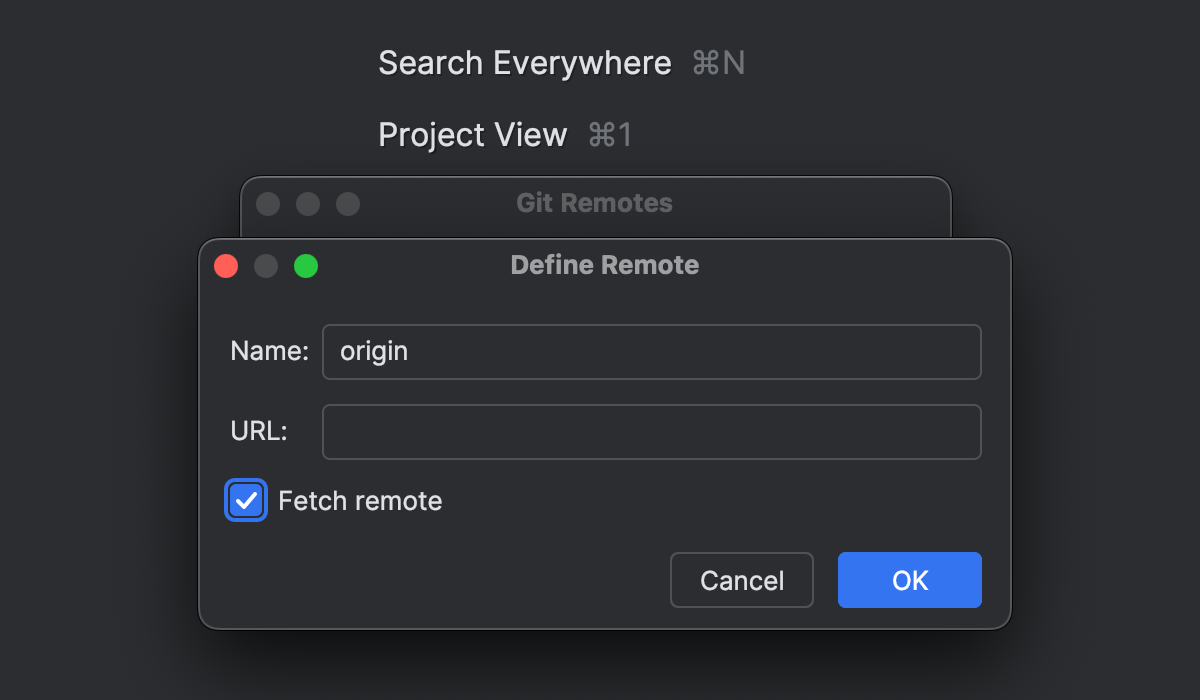The width and height of the screenshot is (1200, 700).
Task: Focus the Name field containing origin
Action: coord(651,352)
